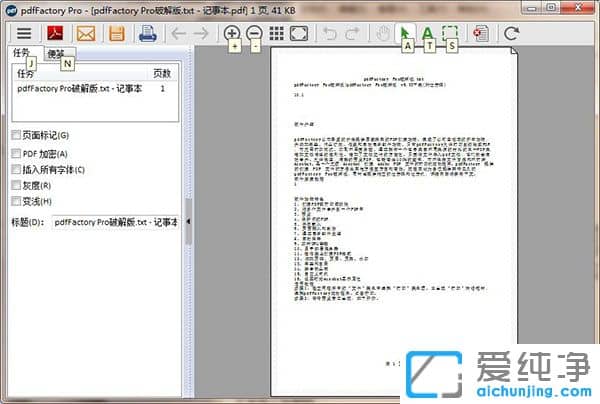Screen dimensions: 600x404
Task: Click the 标题(D) title input field
Action: [115, 222]
